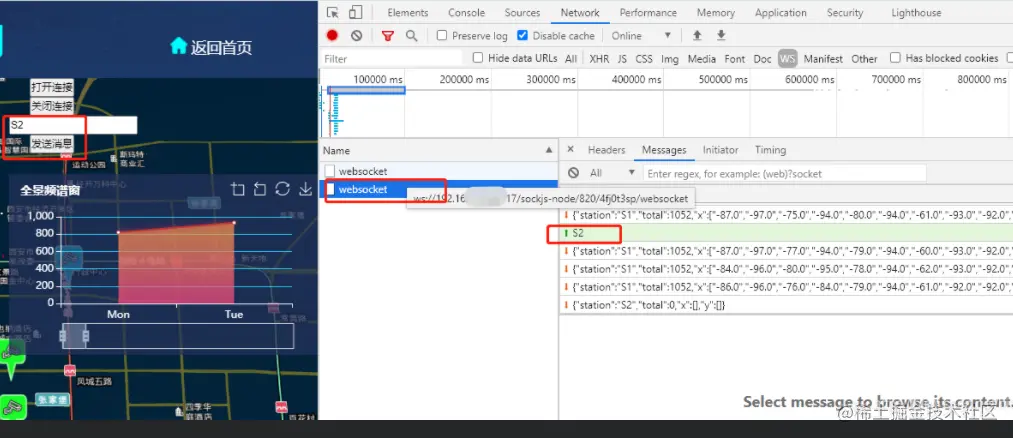The height and width of the screenshot is (438, 1013).
Task: Enable the Preserve log checkbox
Action: click(x=442, y=36)
